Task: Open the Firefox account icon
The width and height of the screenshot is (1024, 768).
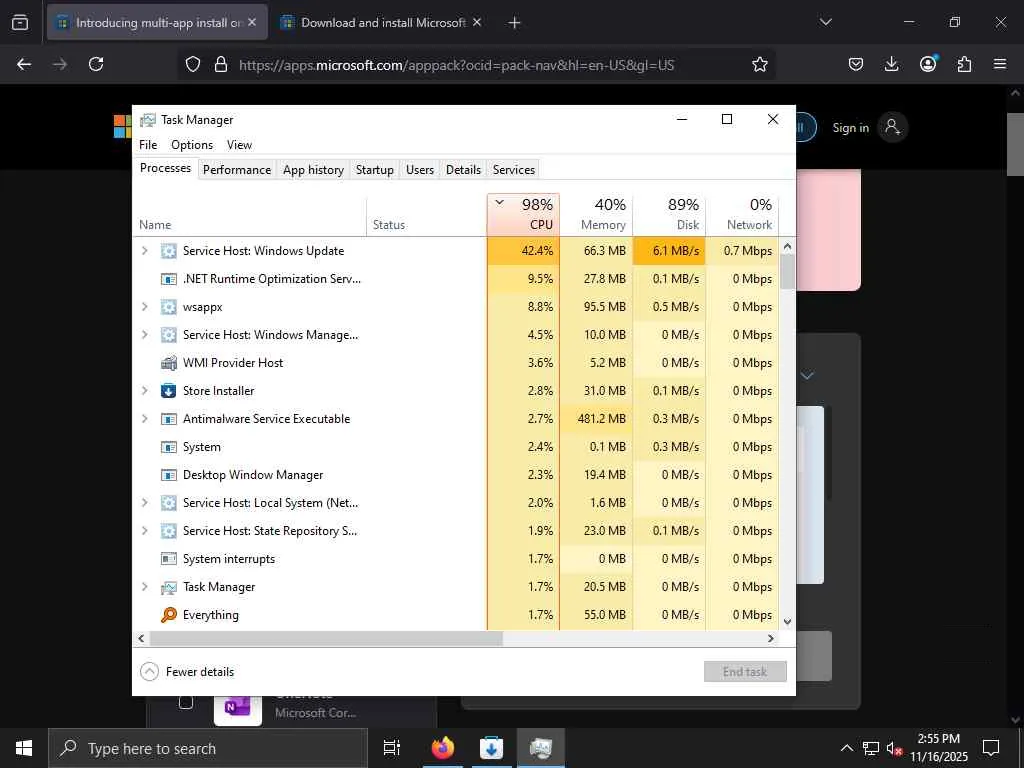Action: tap(928, 63)
